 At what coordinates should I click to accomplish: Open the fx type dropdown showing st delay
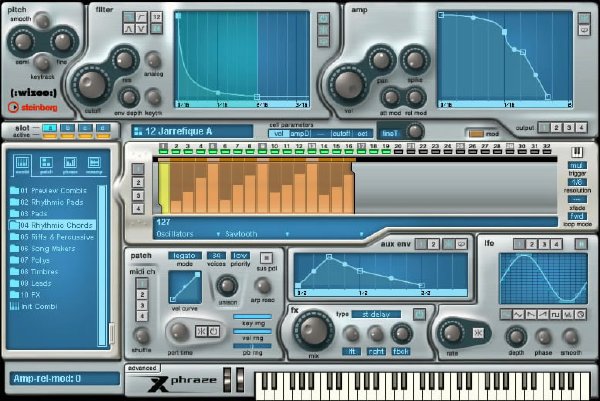tap(376, 314)
